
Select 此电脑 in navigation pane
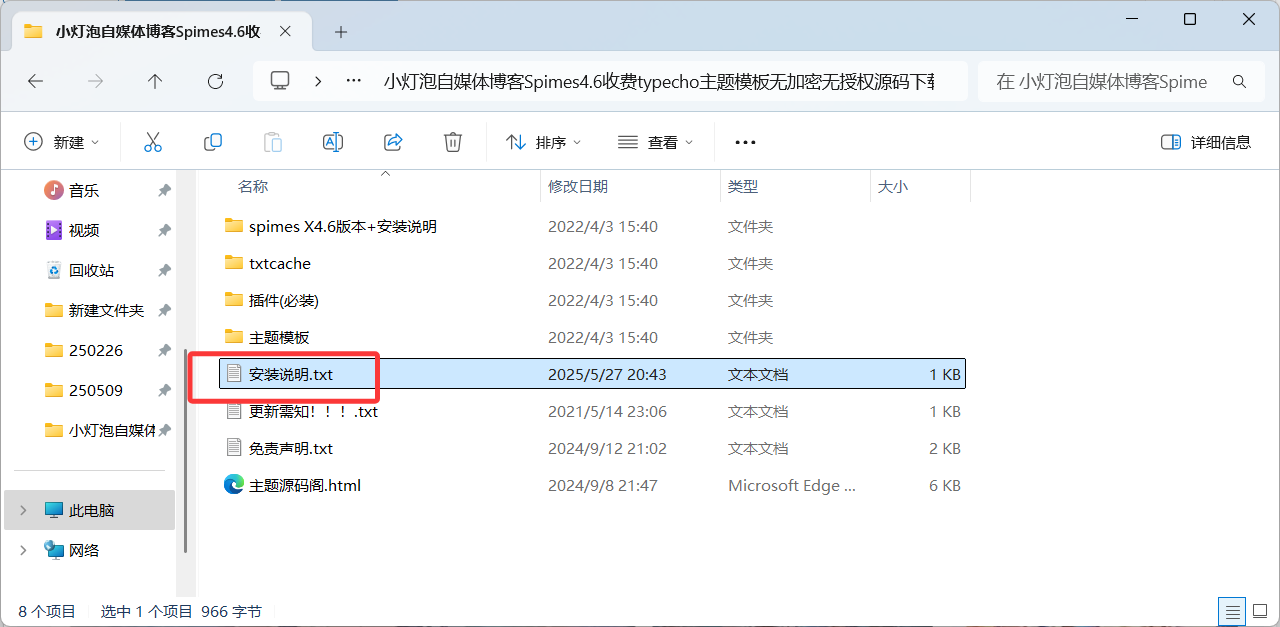[90, 510]
